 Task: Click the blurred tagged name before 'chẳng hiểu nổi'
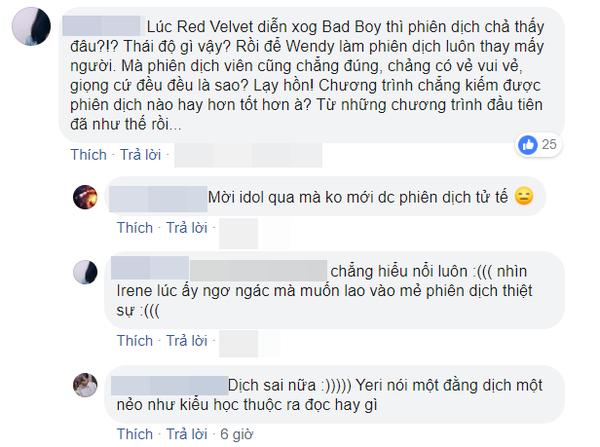[x=259, y=271]
